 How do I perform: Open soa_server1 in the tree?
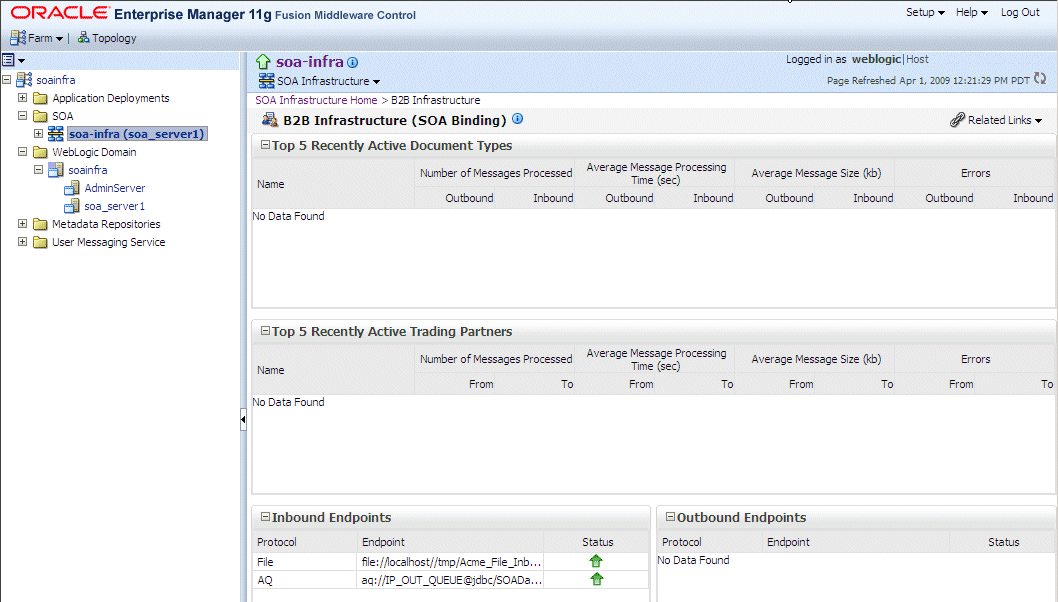[115, 207]
